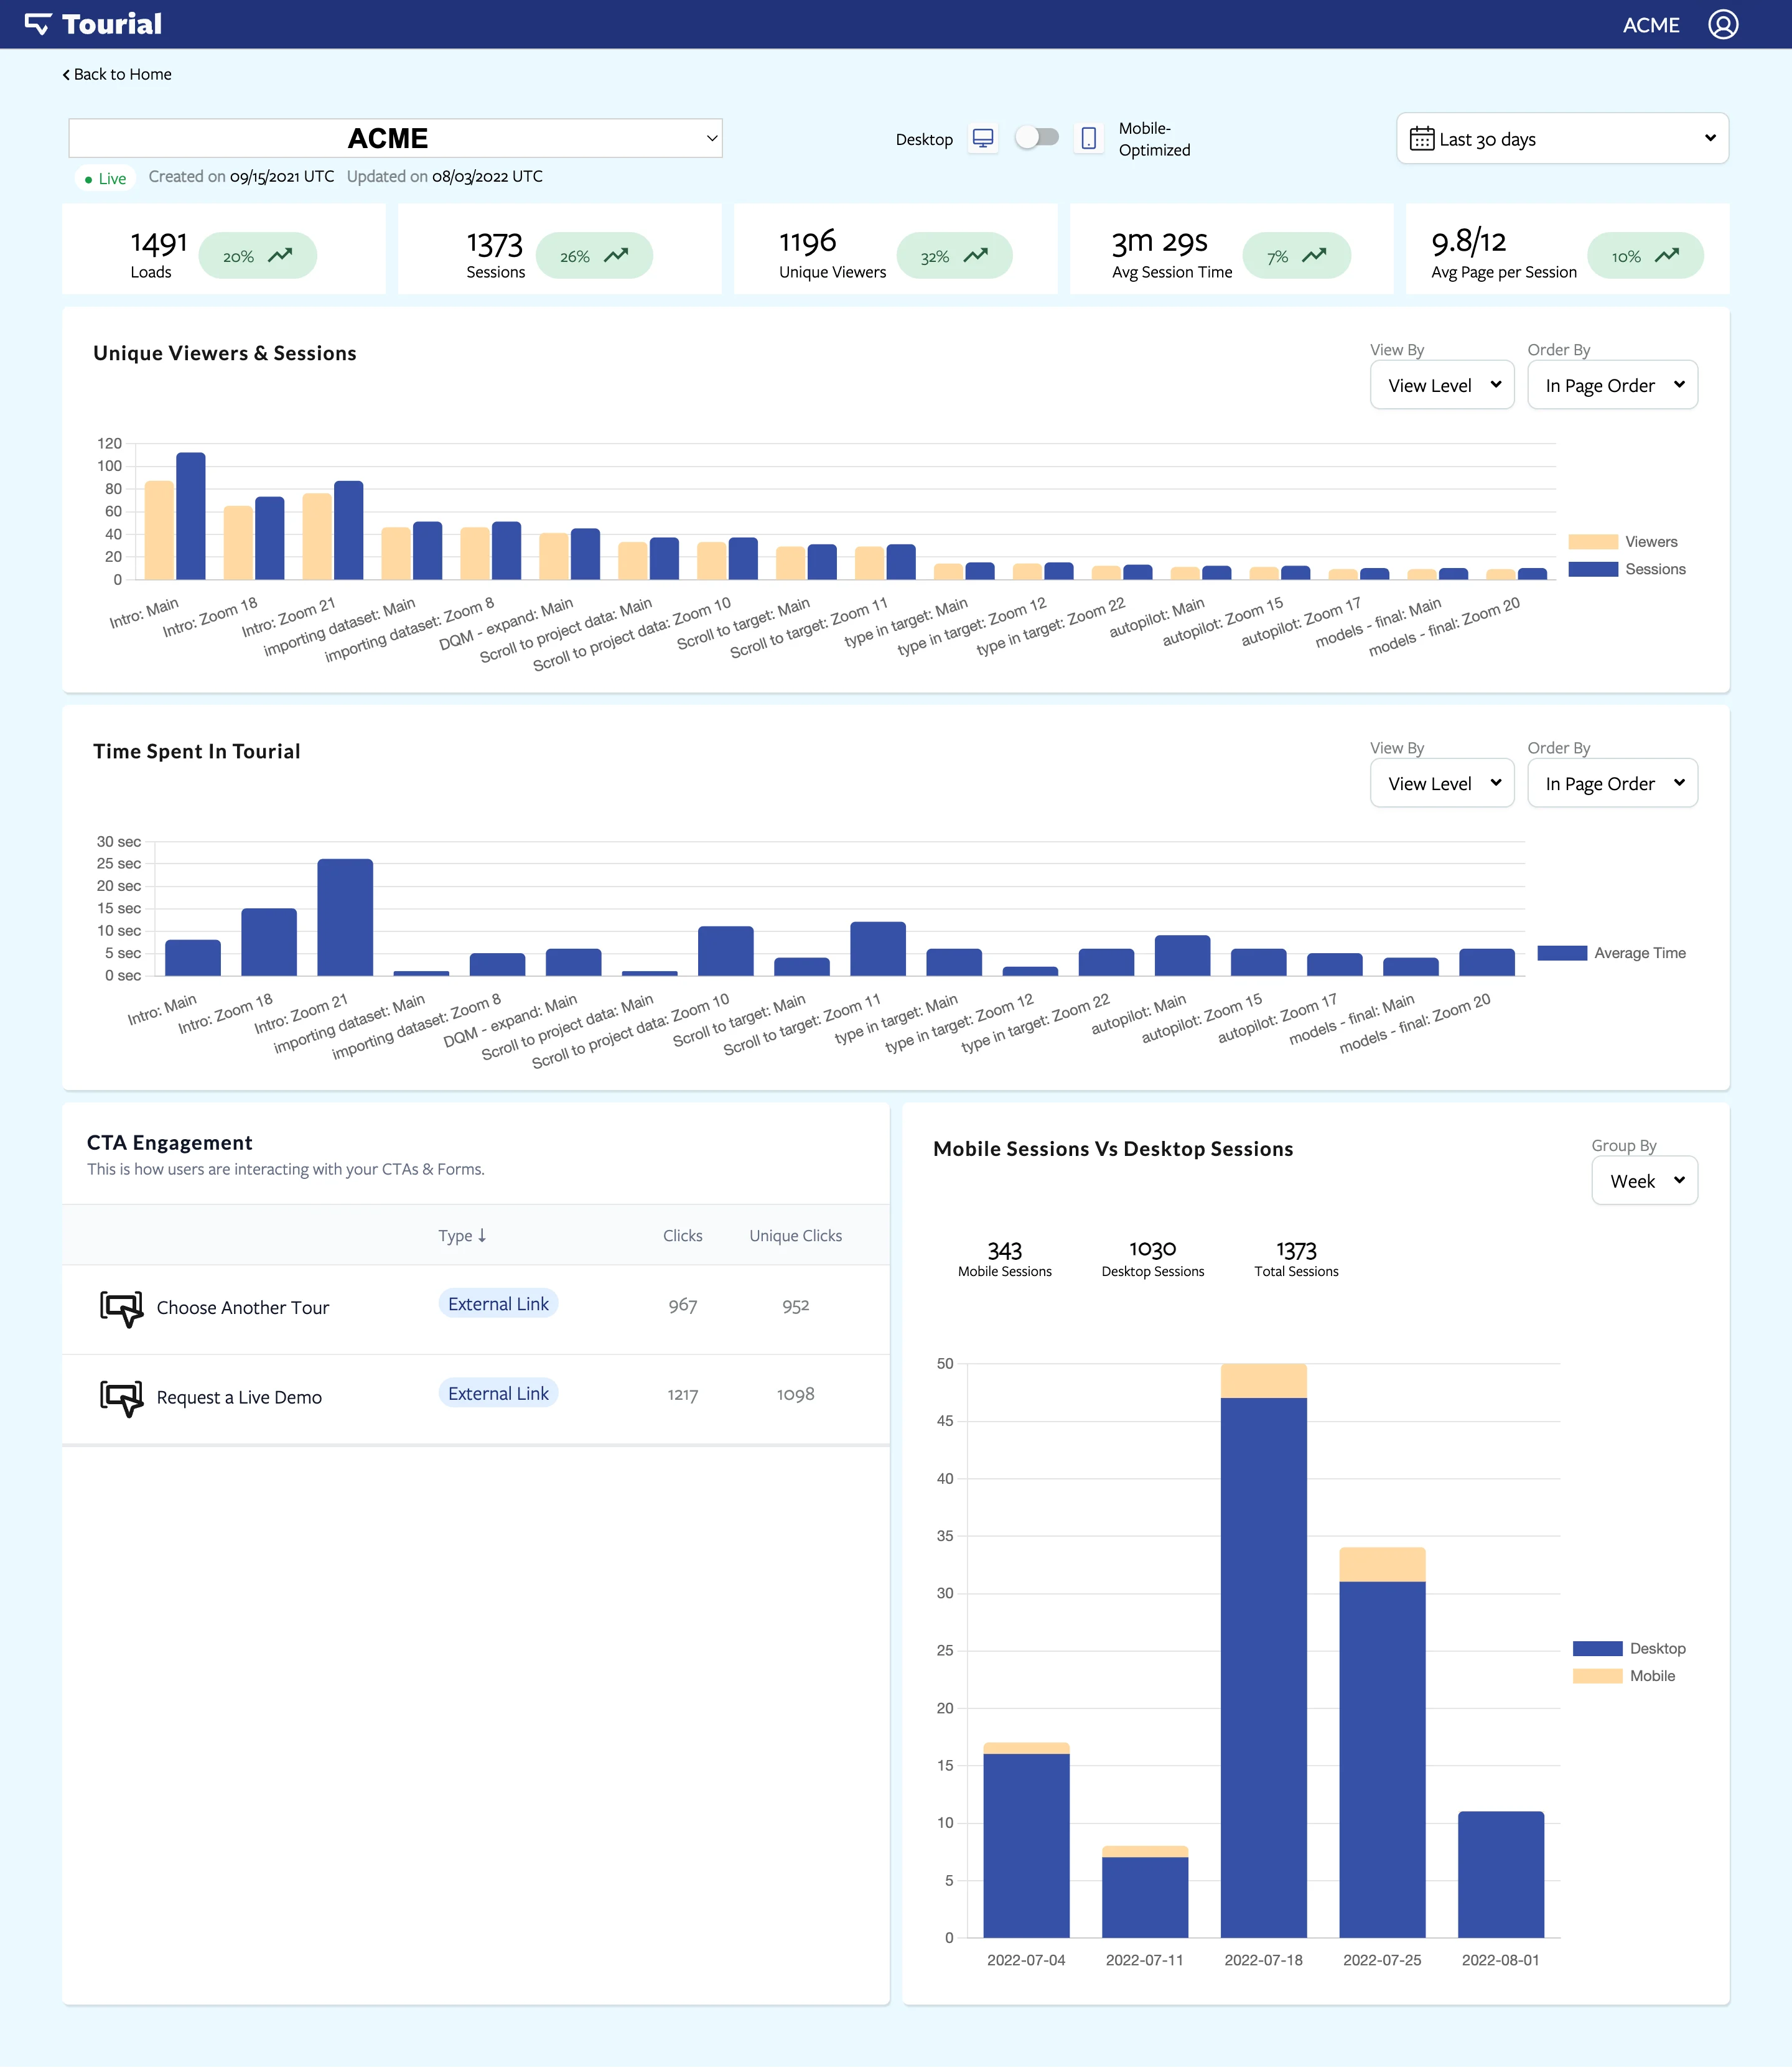
Task: Toggle Average Time legend entry
Action: click(1611, 953)
